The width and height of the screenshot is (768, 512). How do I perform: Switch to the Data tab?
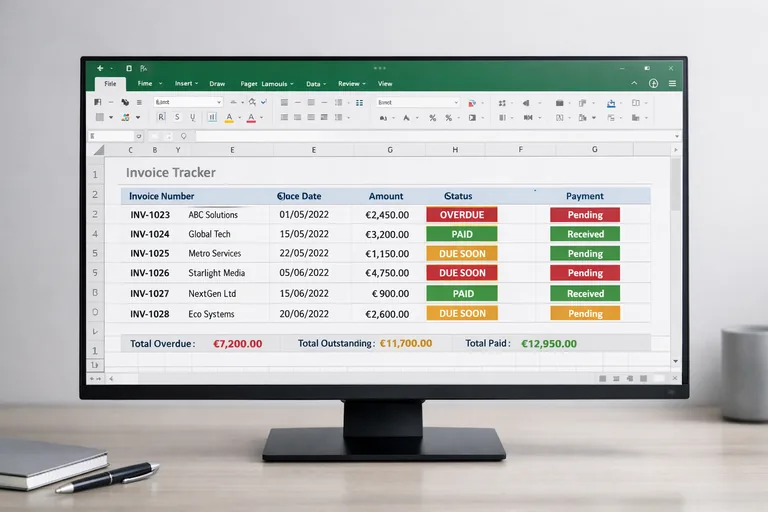[313, 84]
